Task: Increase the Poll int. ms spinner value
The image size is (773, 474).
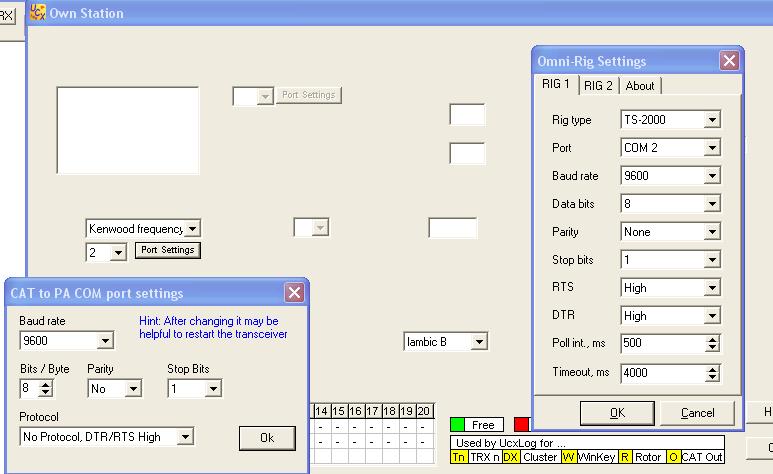Action: (x=712, y=340)
